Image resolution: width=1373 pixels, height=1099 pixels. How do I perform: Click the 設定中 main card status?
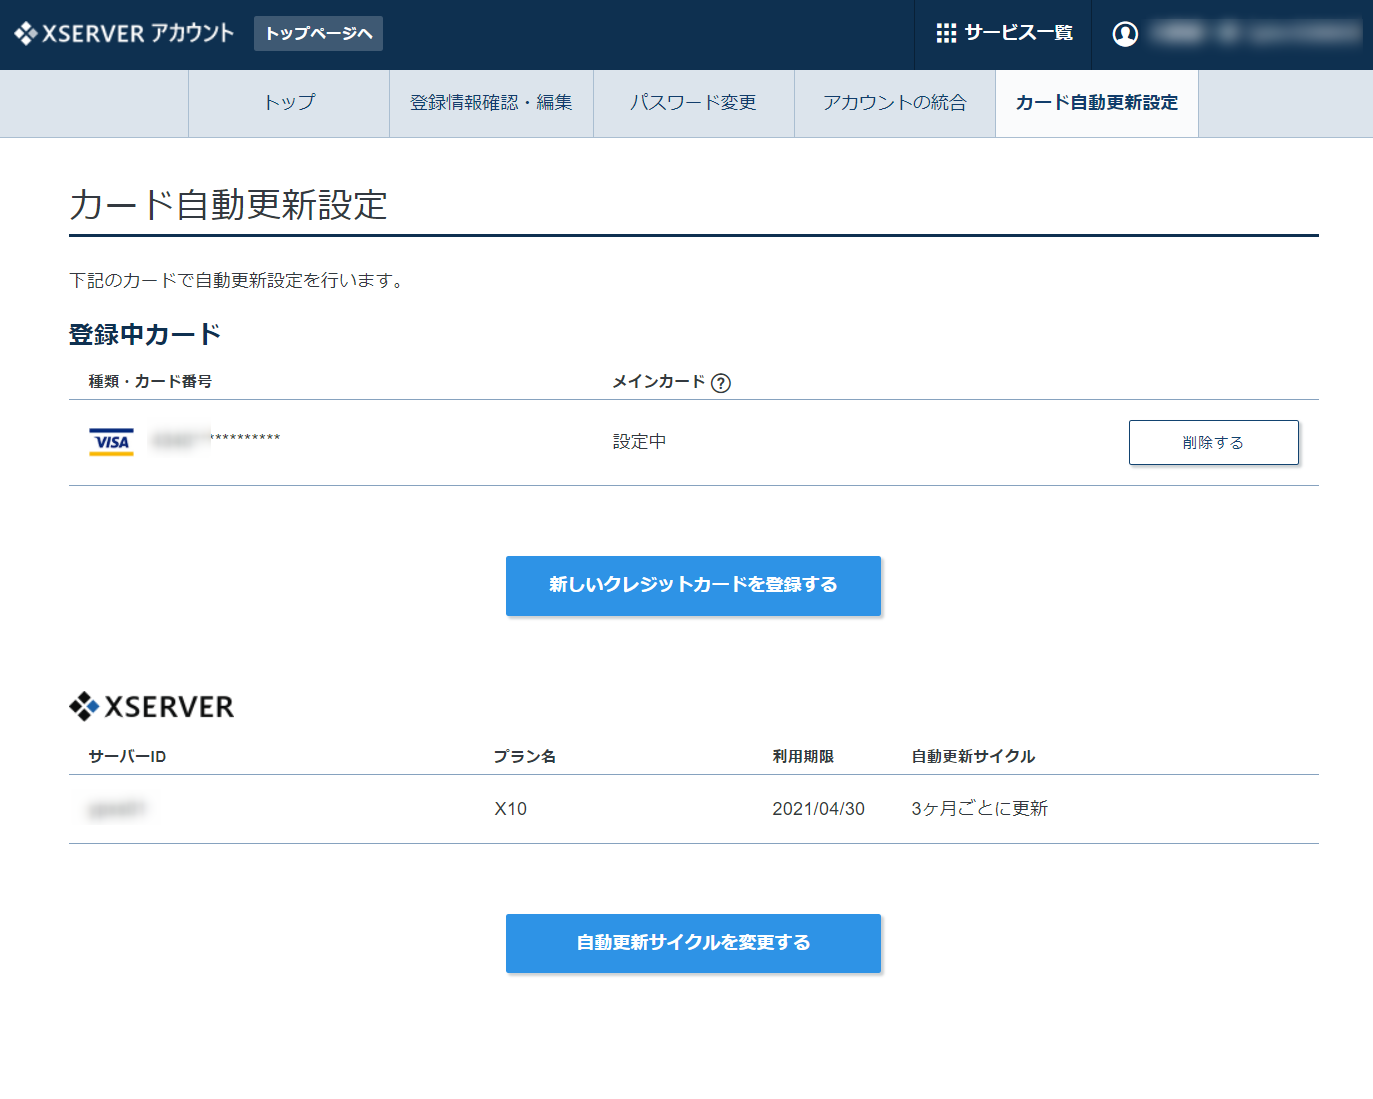[x=639, y=442]
